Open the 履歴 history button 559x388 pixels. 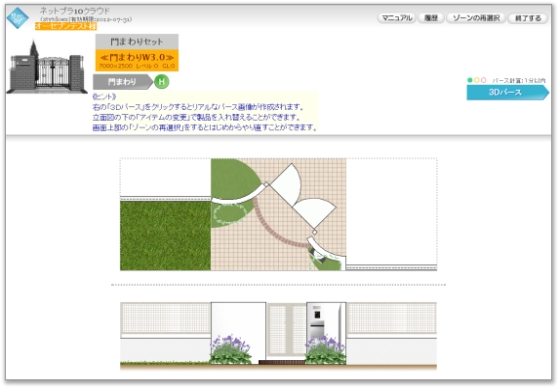[431, 18]
